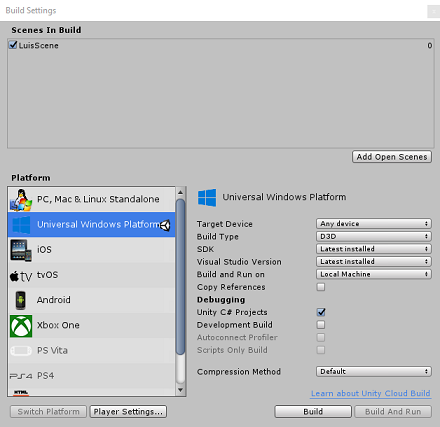Click the Universal Windows Platform settings title

tap(284, 197)
